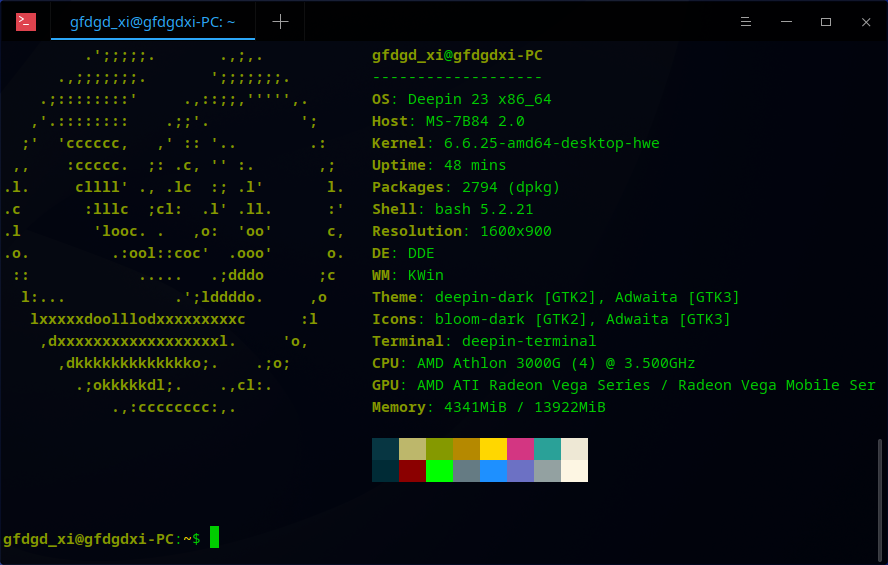Screen dimensions: 888x565
Task: Click the 'WM: KWin' line
Action: (408, 275)
